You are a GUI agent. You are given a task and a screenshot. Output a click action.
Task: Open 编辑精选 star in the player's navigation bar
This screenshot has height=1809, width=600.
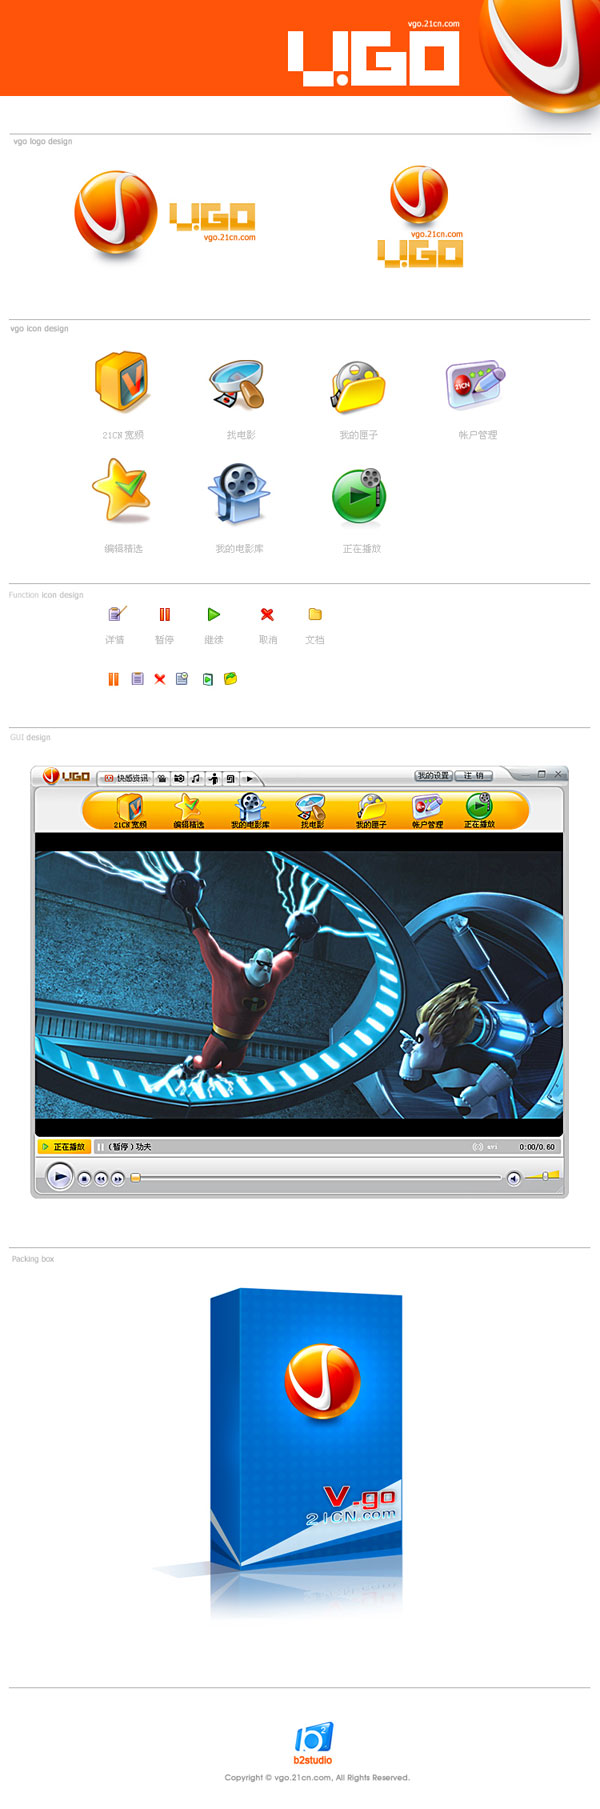tap(188, 810)
